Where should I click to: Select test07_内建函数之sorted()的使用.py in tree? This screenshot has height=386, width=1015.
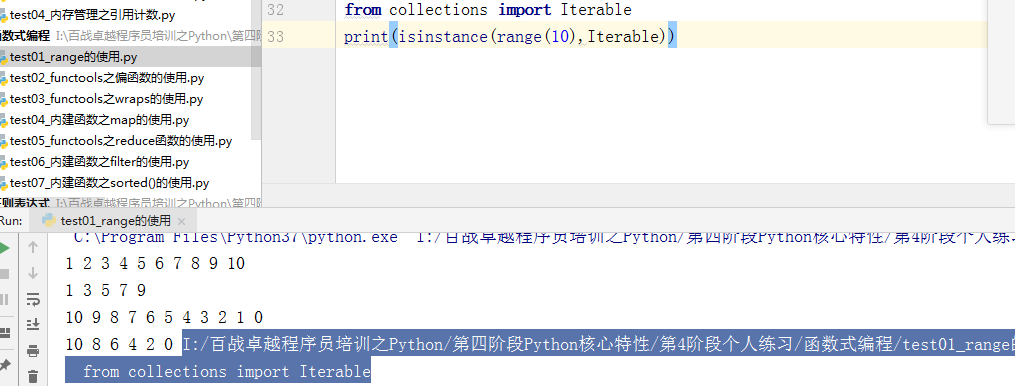point(109,183)
